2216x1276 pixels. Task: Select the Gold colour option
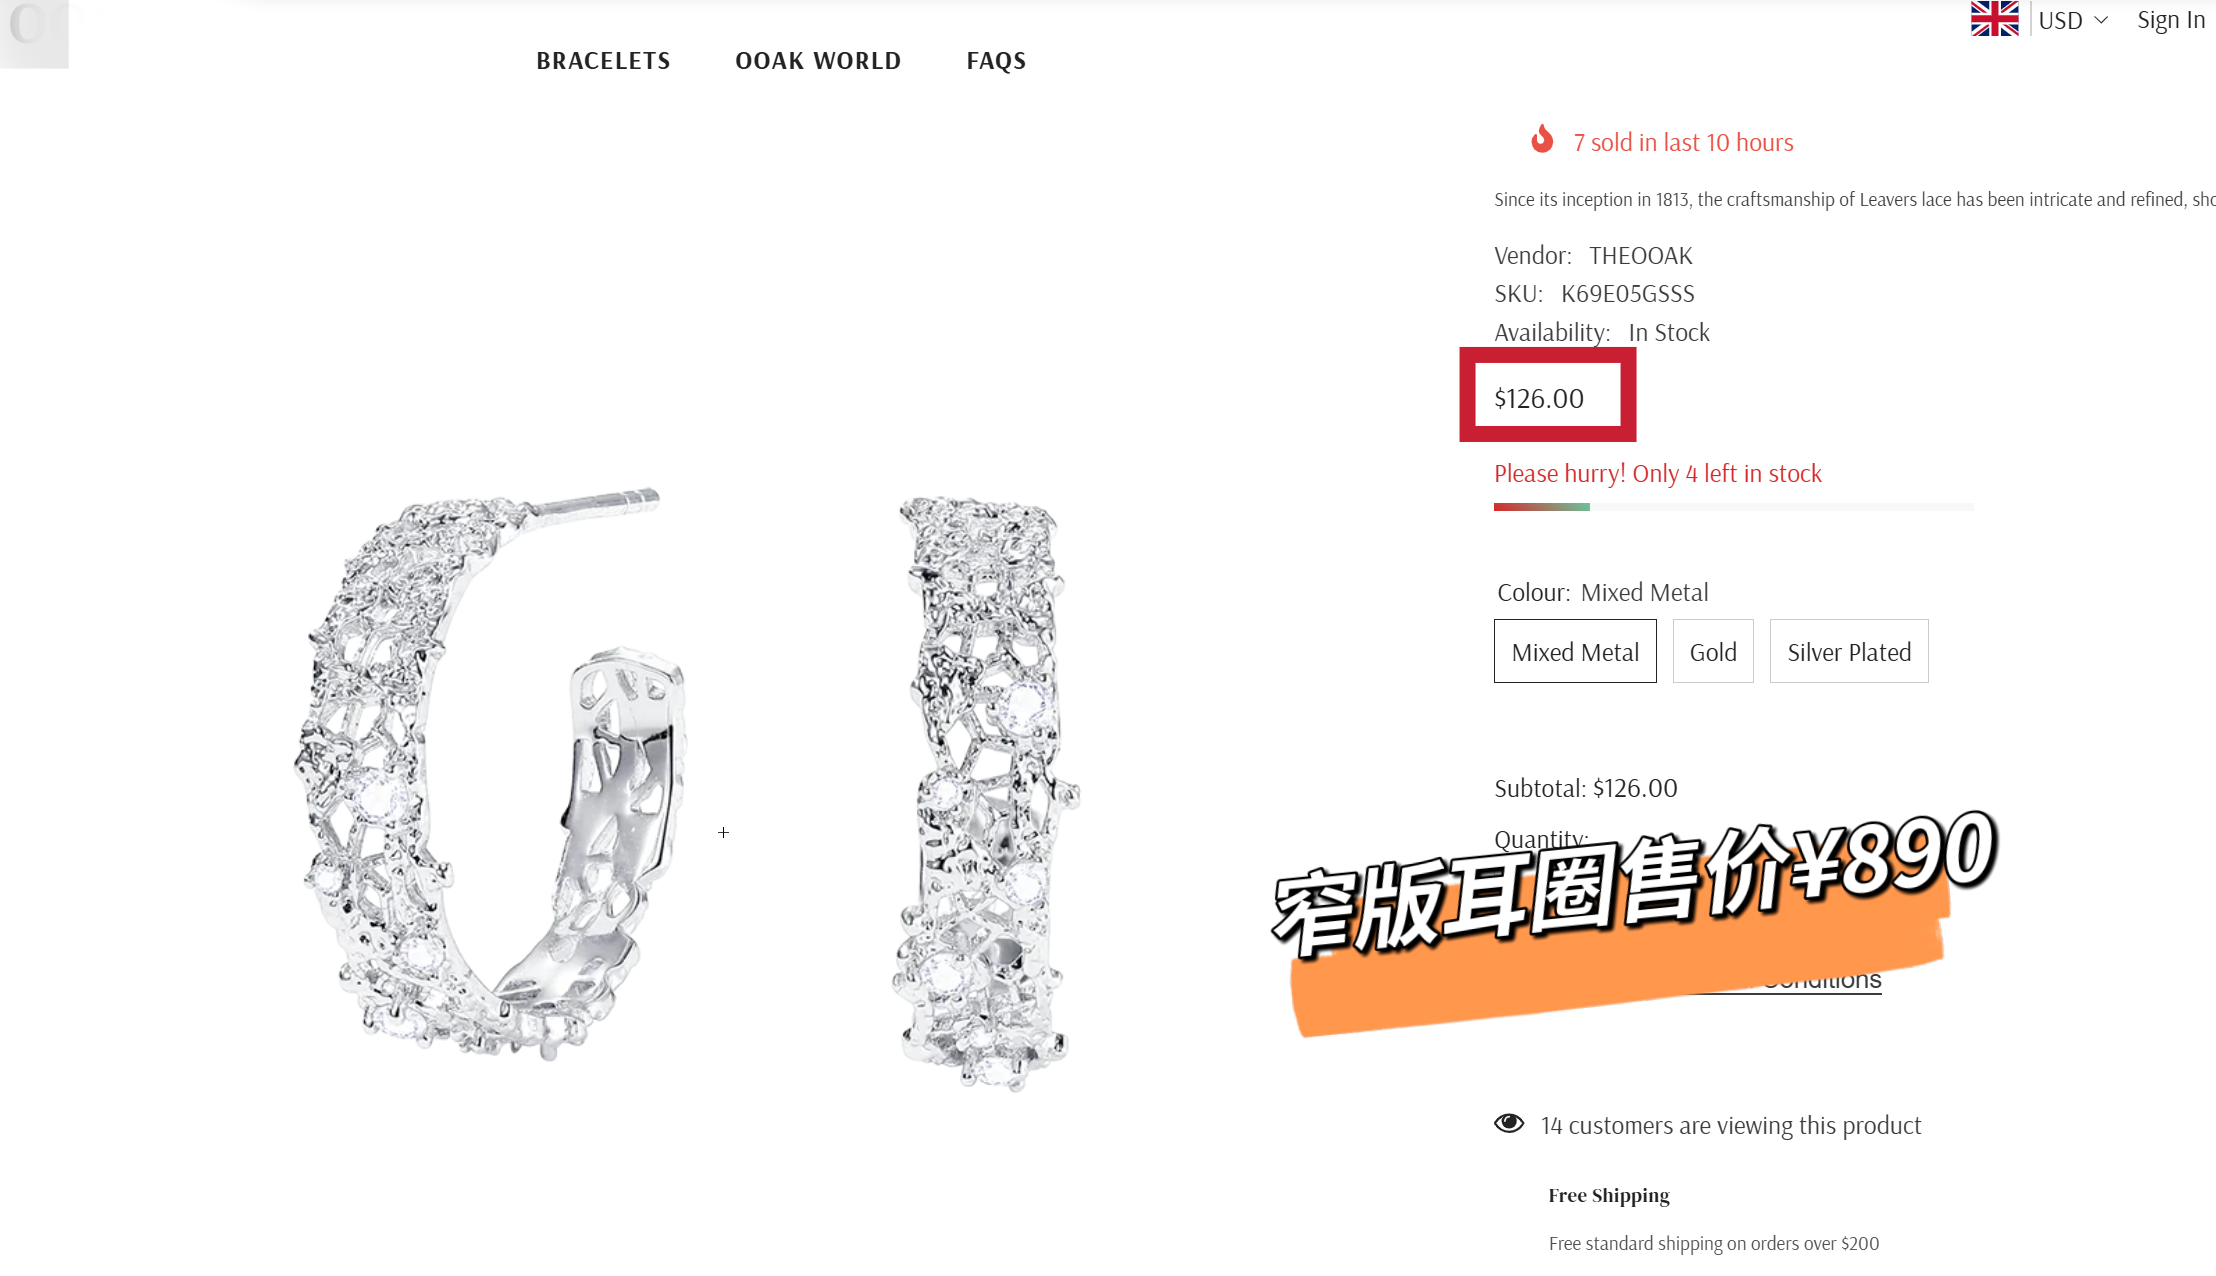click(x=1713, y=652)
